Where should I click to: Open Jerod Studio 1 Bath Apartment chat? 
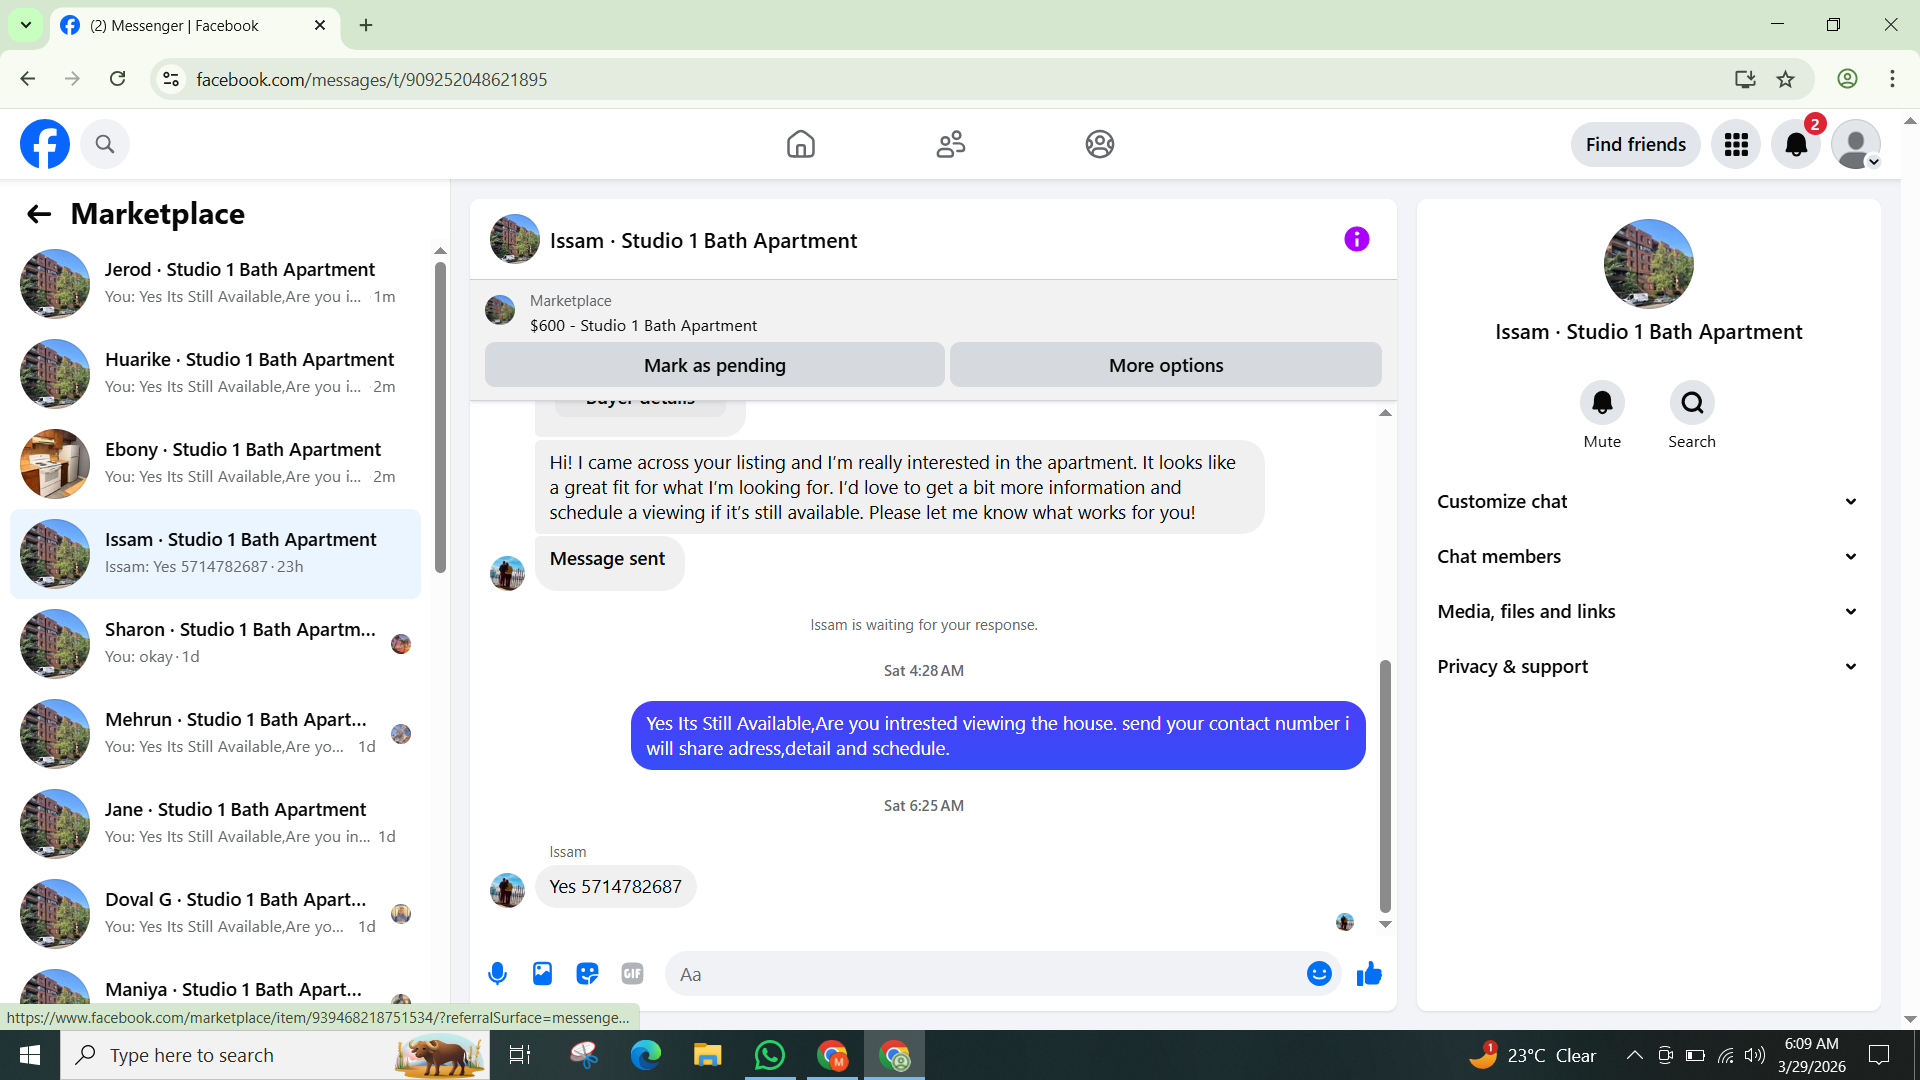tap(215, 283)
